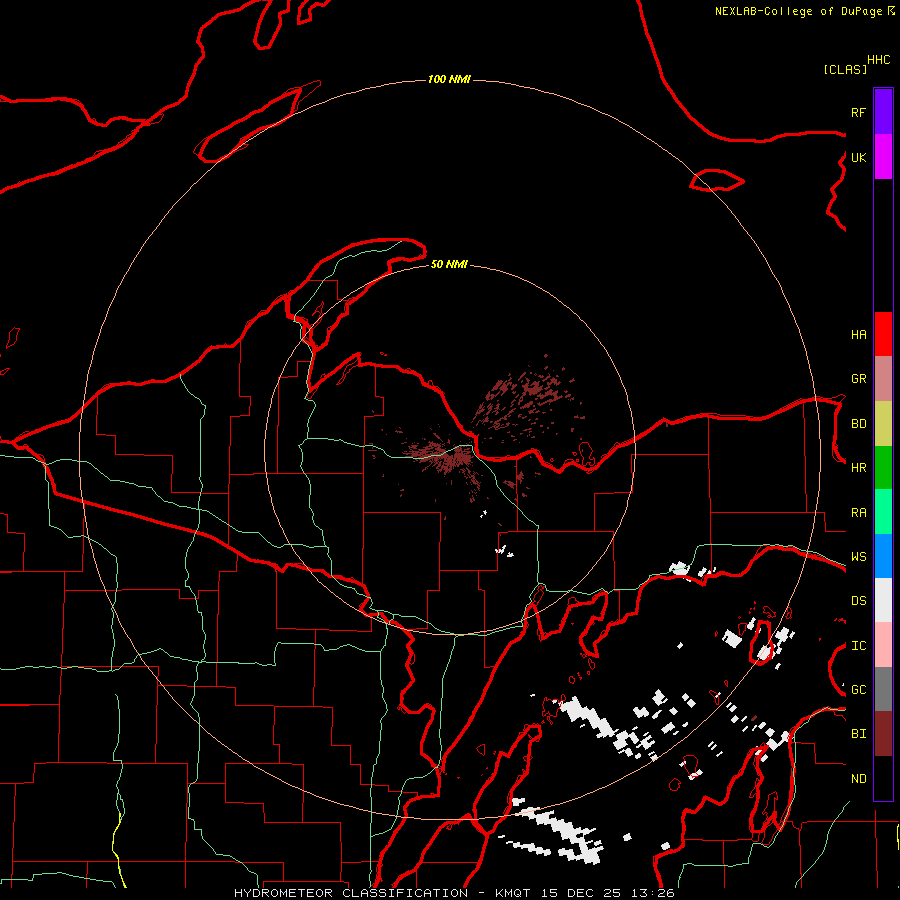Click the 100 NMI range ring label
Screen dimensions: 900x900
(449, 79)
